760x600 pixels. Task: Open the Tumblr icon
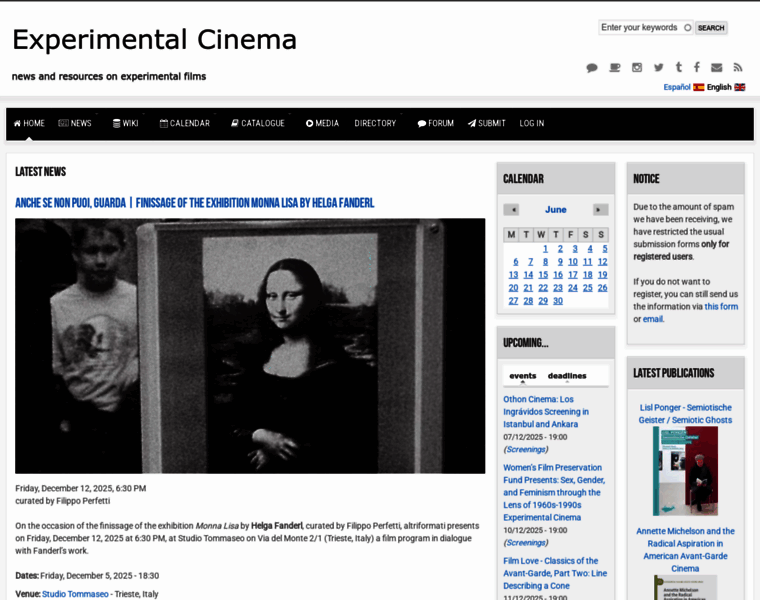[679, 67]
